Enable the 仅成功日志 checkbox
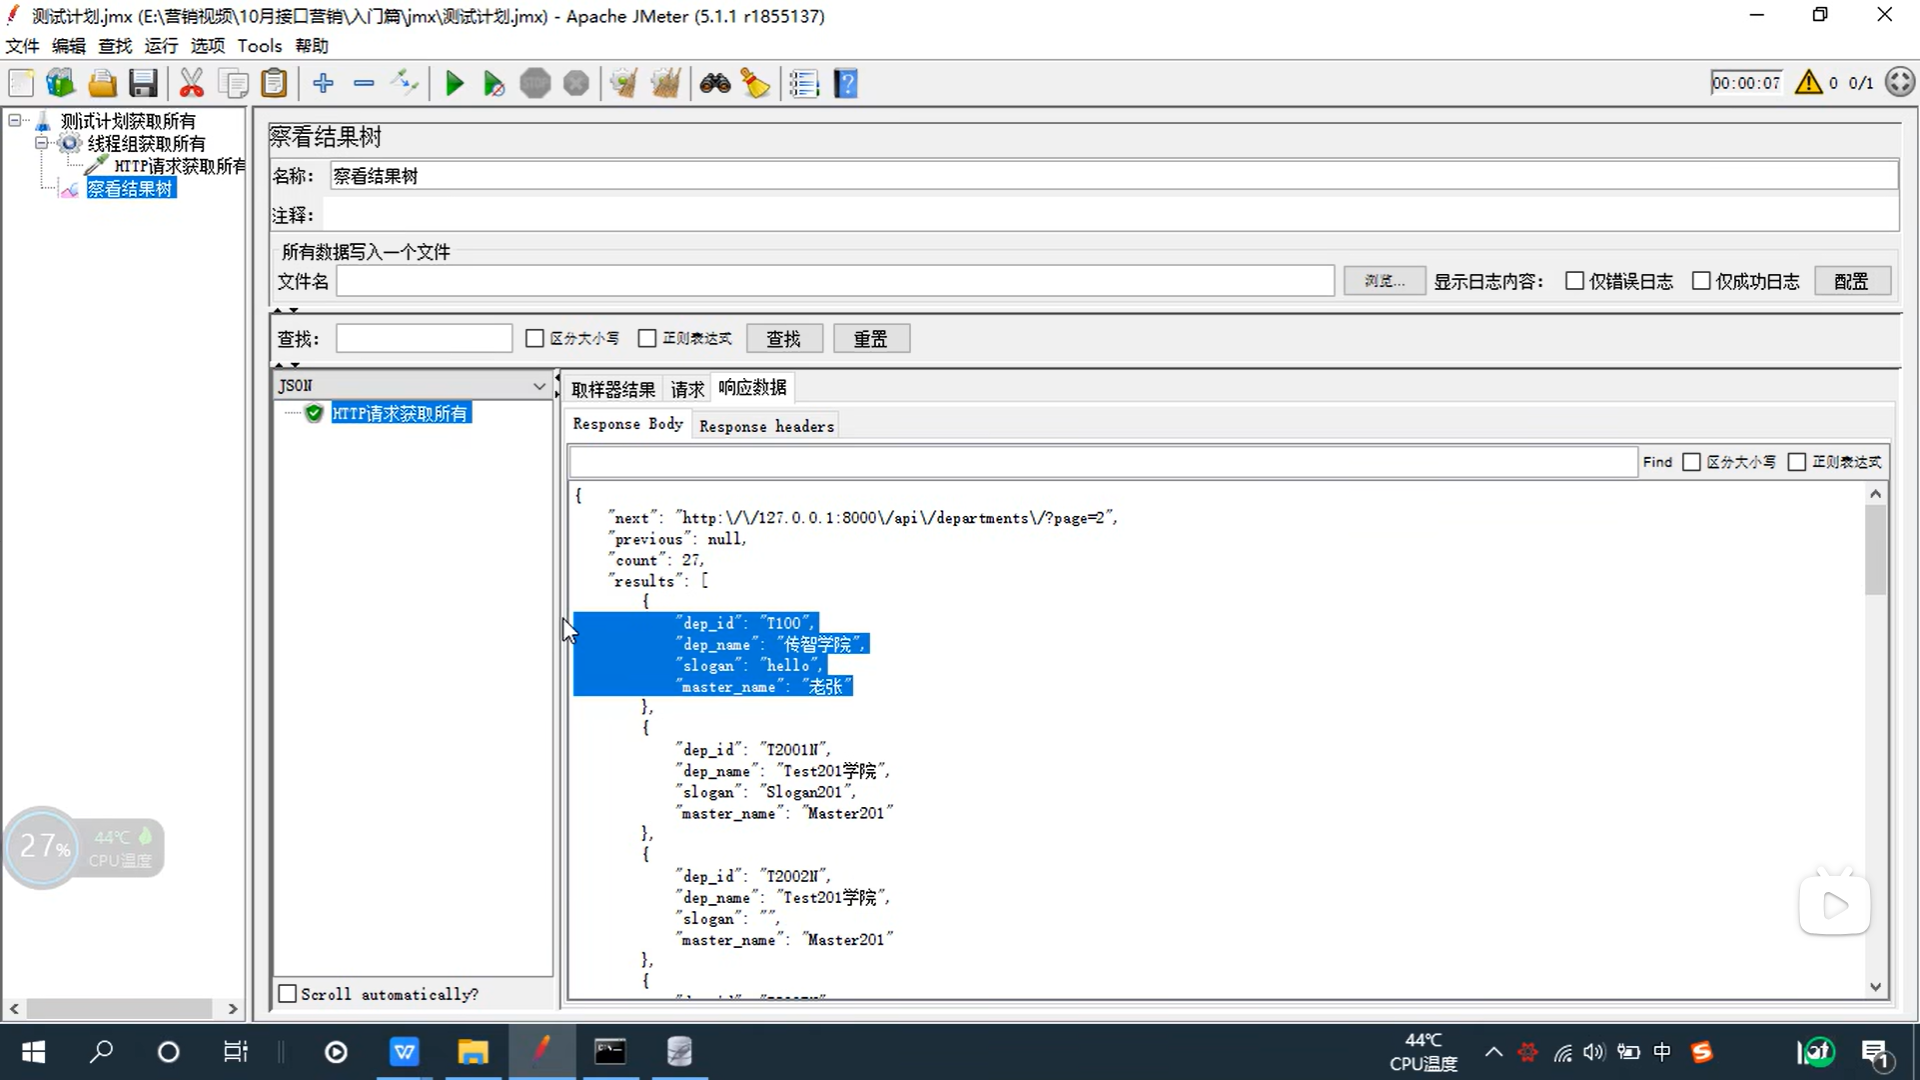Image resolution: width=1920 pixels, height=1080 pixels. tap(1701, 281)
